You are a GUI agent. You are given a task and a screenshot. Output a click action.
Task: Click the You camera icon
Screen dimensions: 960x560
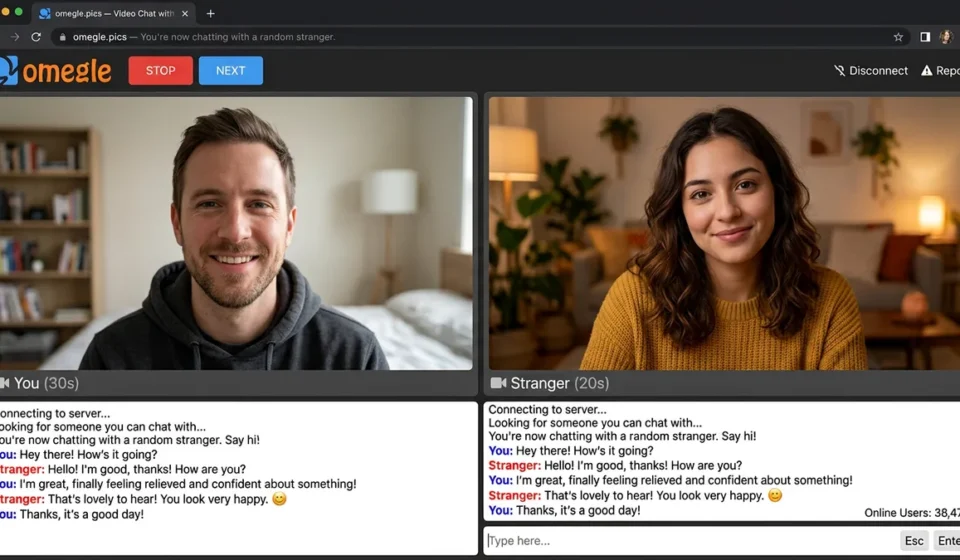coord(5,383)
